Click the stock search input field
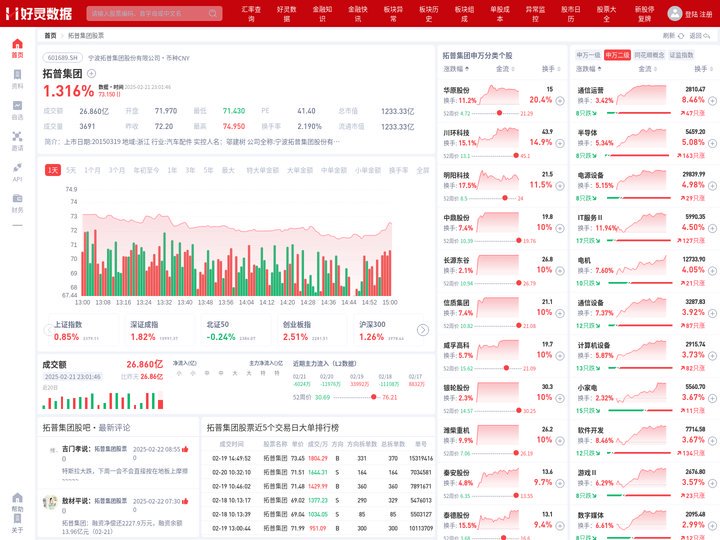The width and height of the screenshot is (720, 540). pyautogui.click(x=154, y=13)
